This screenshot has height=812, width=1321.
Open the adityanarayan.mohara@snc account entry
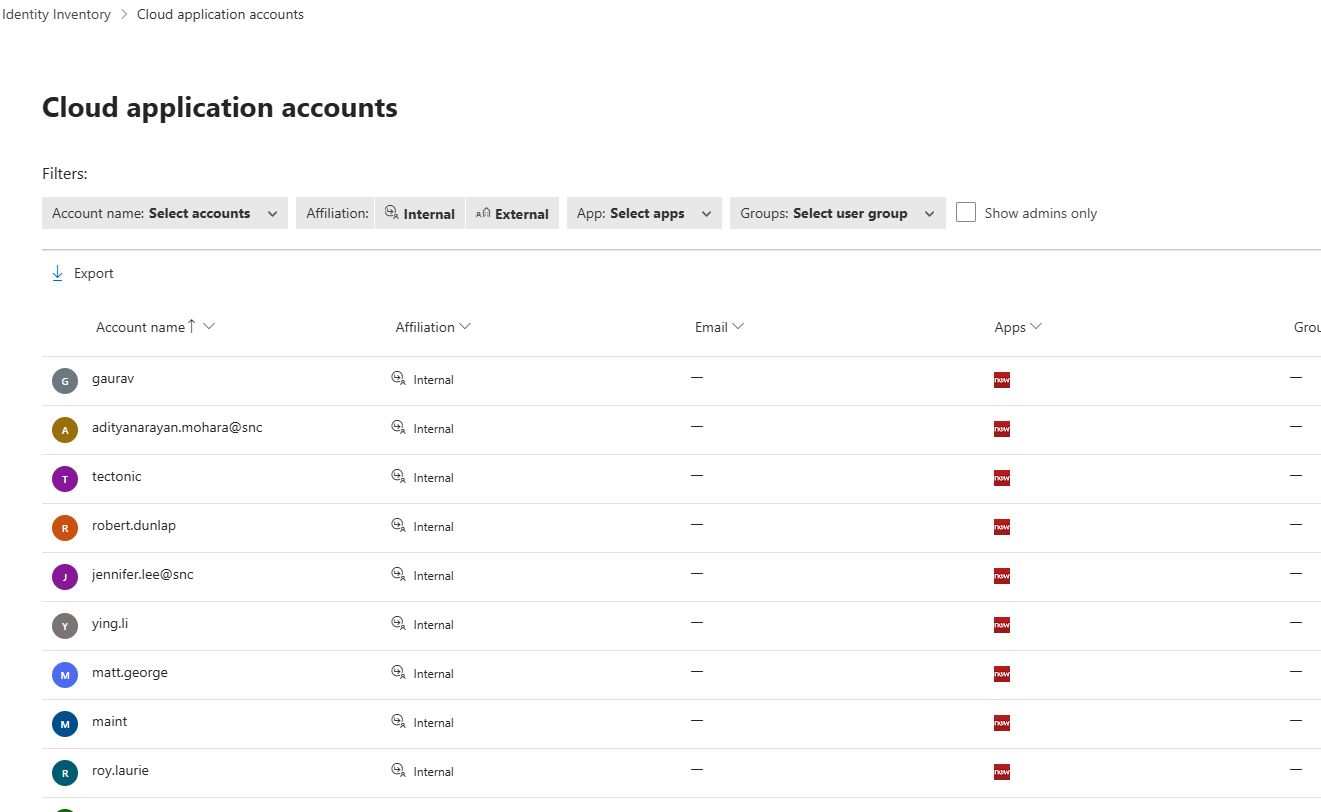tap(176, 427)
